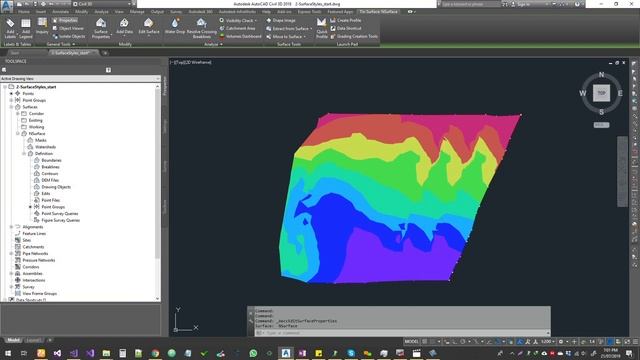Open Grading Creation Tools

353,36
